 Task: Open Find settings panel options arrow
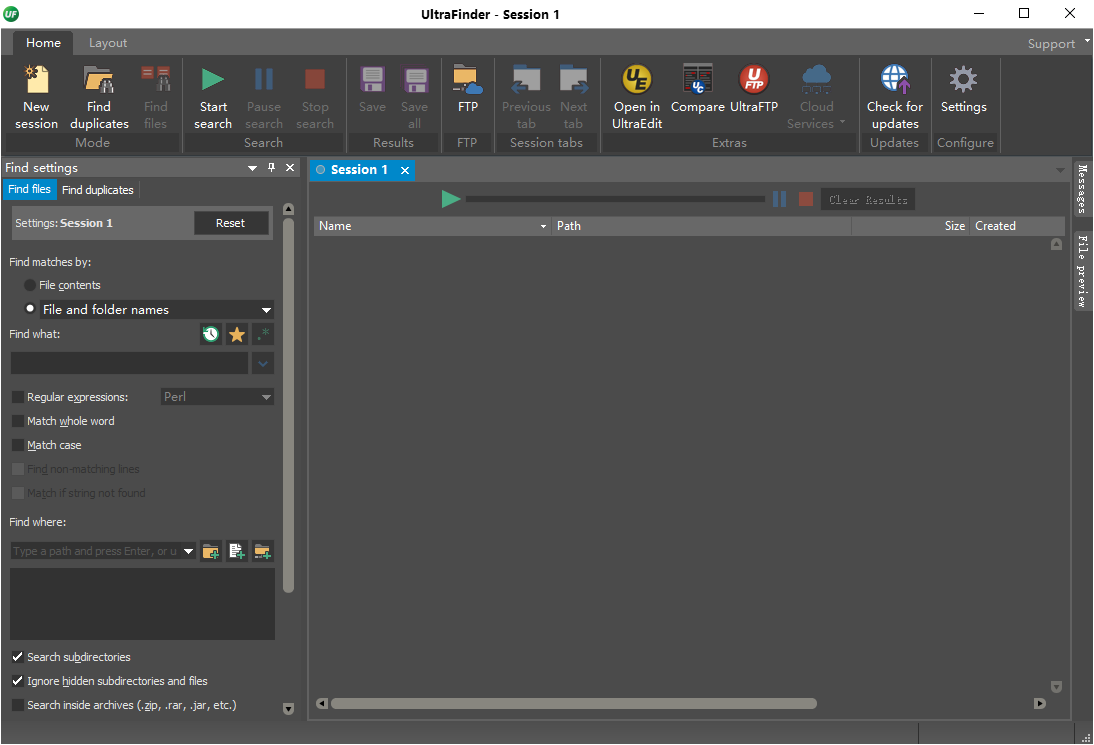[252, 168]
